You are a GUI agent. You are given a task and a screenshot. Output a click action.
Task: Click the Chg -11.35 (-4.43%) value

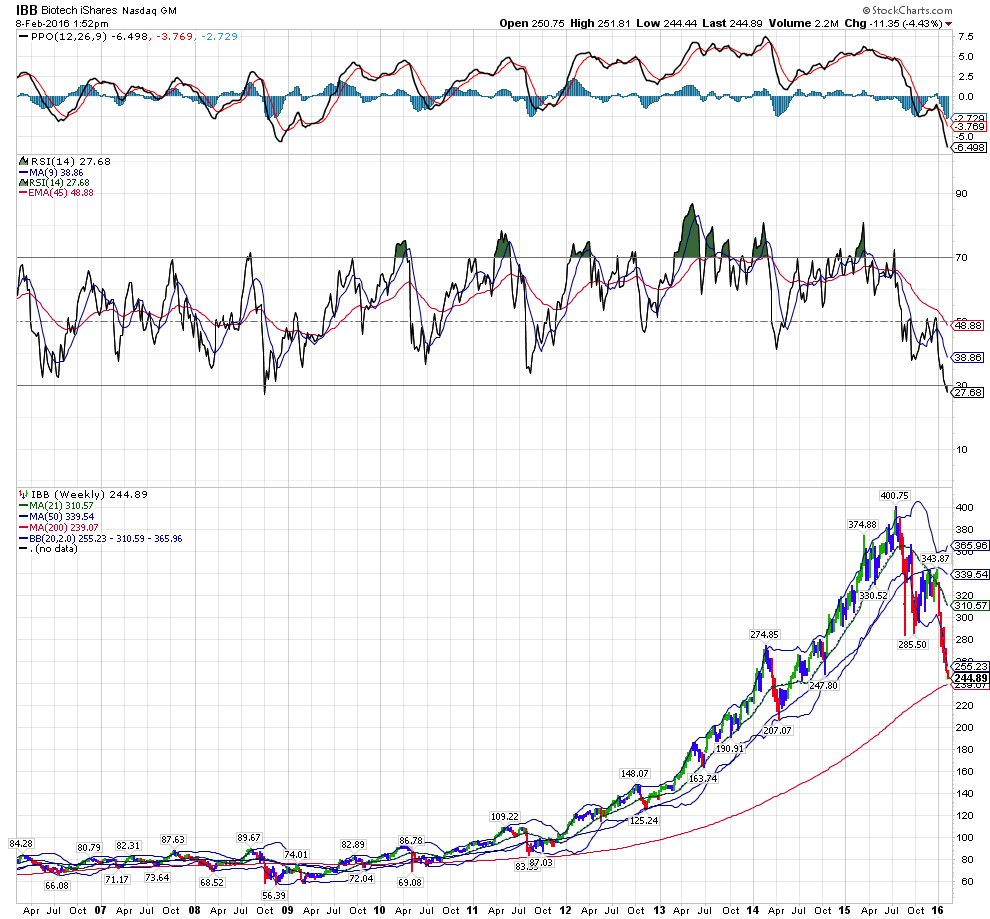pyautogui.click(x=893, y=23)
